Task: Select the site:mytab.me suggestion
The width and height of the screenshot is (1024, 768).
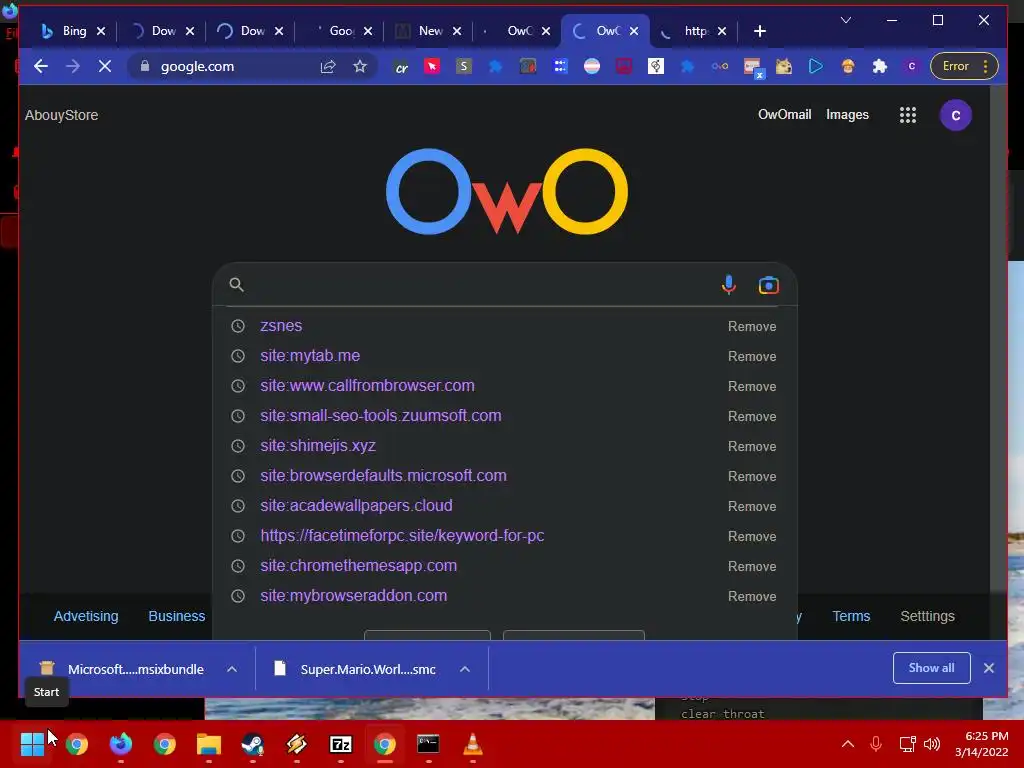Action: 310,355
